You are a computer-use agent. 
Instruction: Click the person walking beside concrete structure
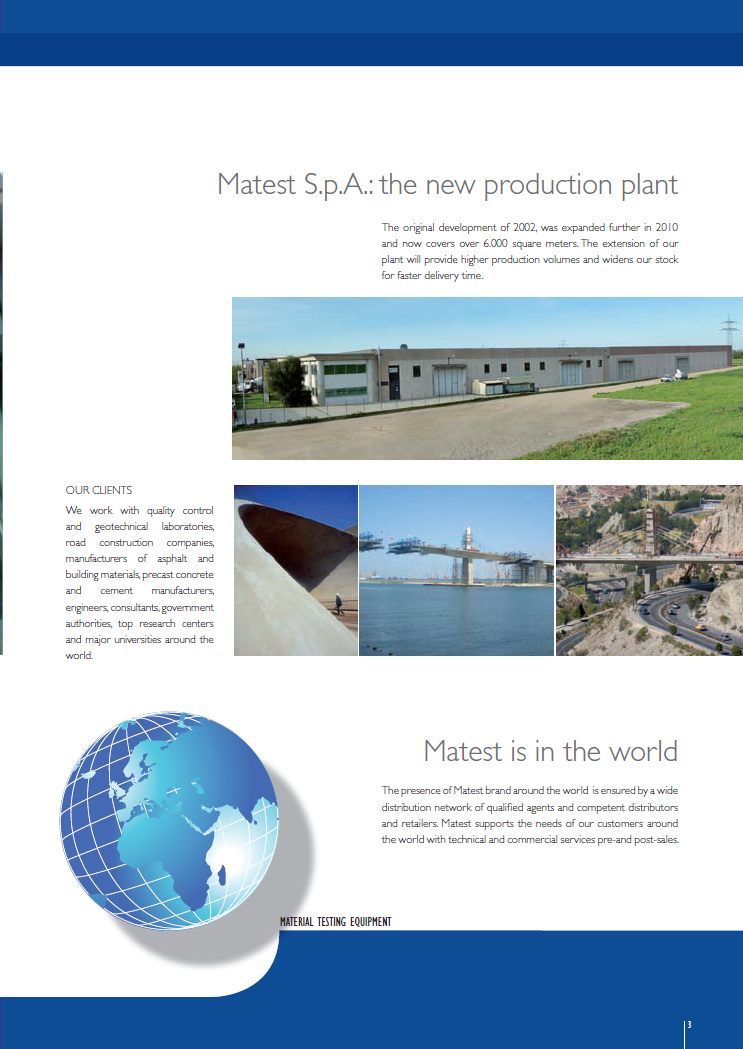337,603
